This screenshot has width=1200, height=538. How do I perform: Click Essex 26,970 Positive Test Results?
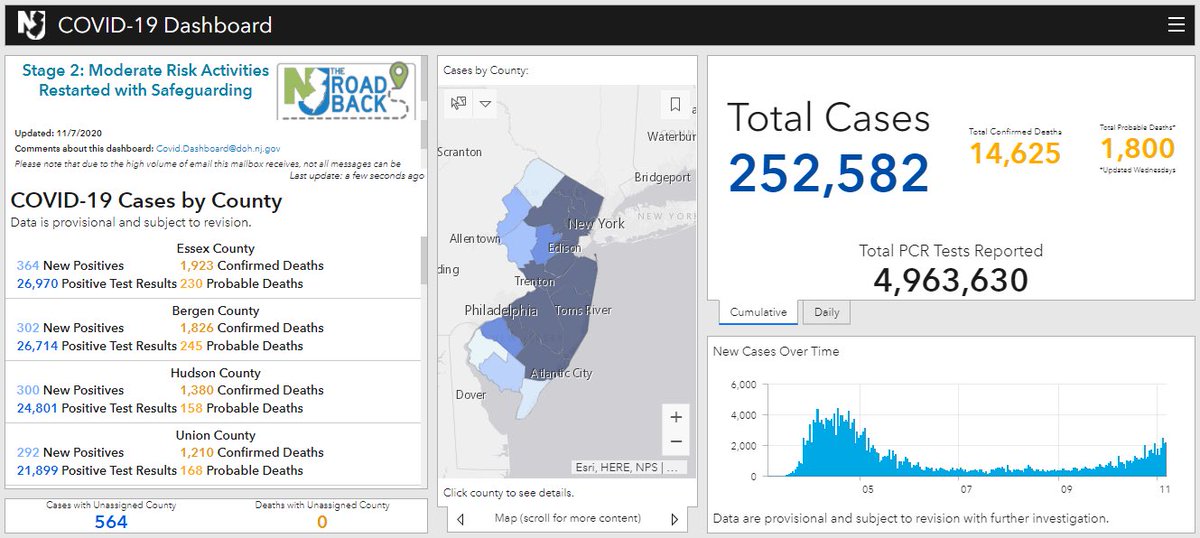pyautogui.click(x=97, y=284)
